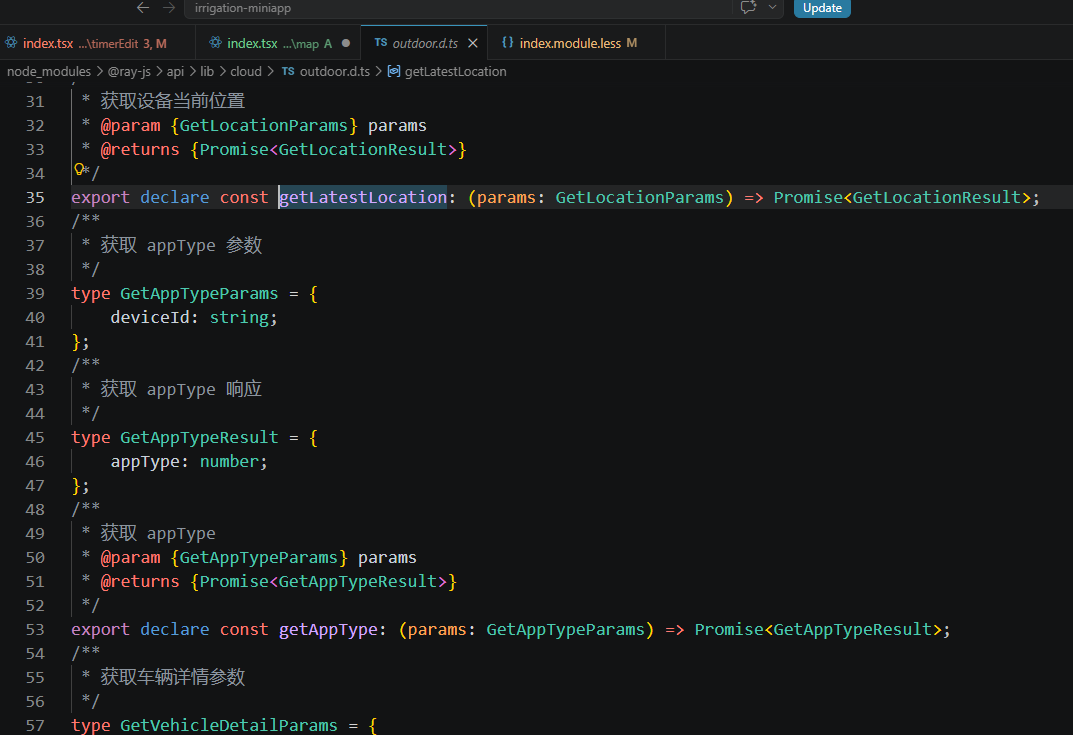The image size is (1073, 735).
Task: Click the lightbulb code action icon
Action: tap(78, 171)
